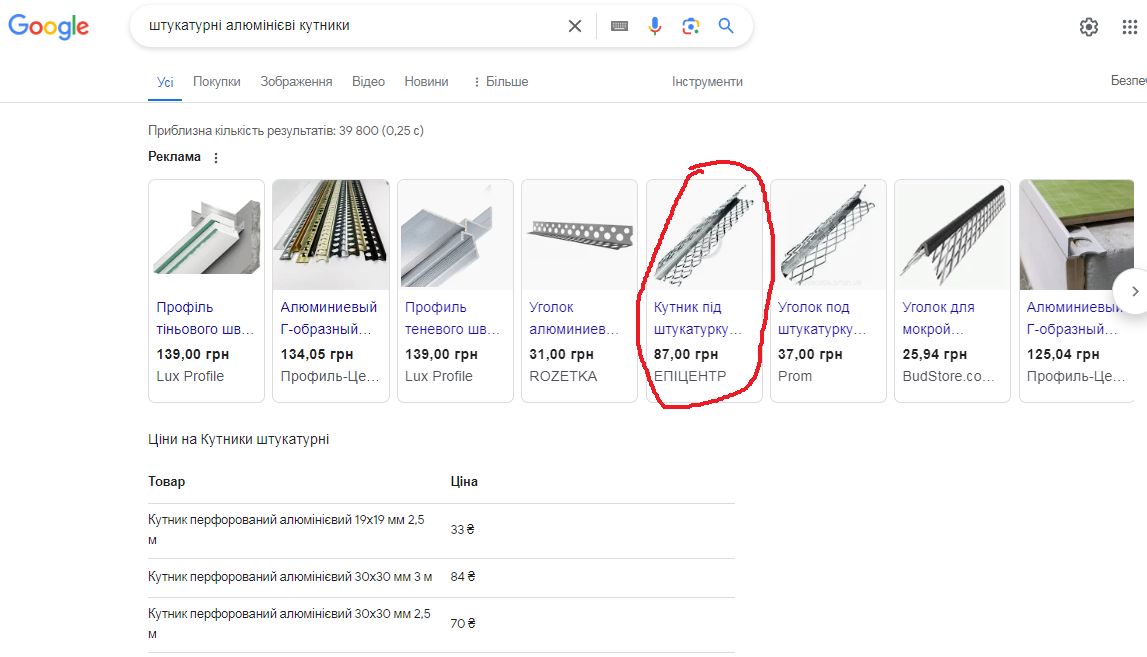Open the Відео results tab
This screenshot has width=1147, height=657.
pyautogui.click(x=368, y=81)
